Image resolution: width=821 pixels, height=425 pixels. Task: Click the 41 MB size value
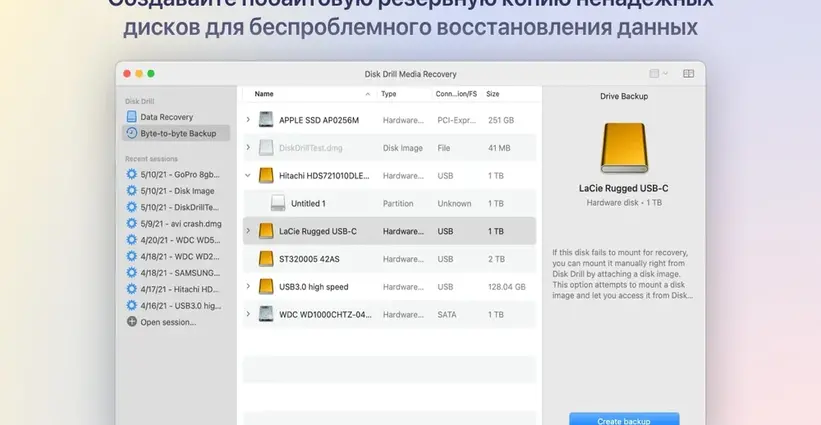coord(499,148)
